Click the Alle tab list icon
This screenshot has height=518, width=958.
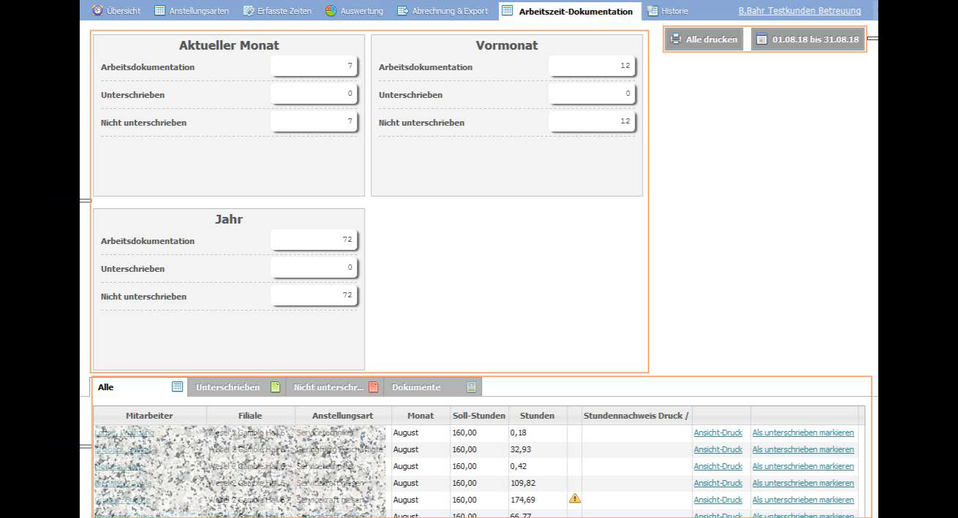177,386
